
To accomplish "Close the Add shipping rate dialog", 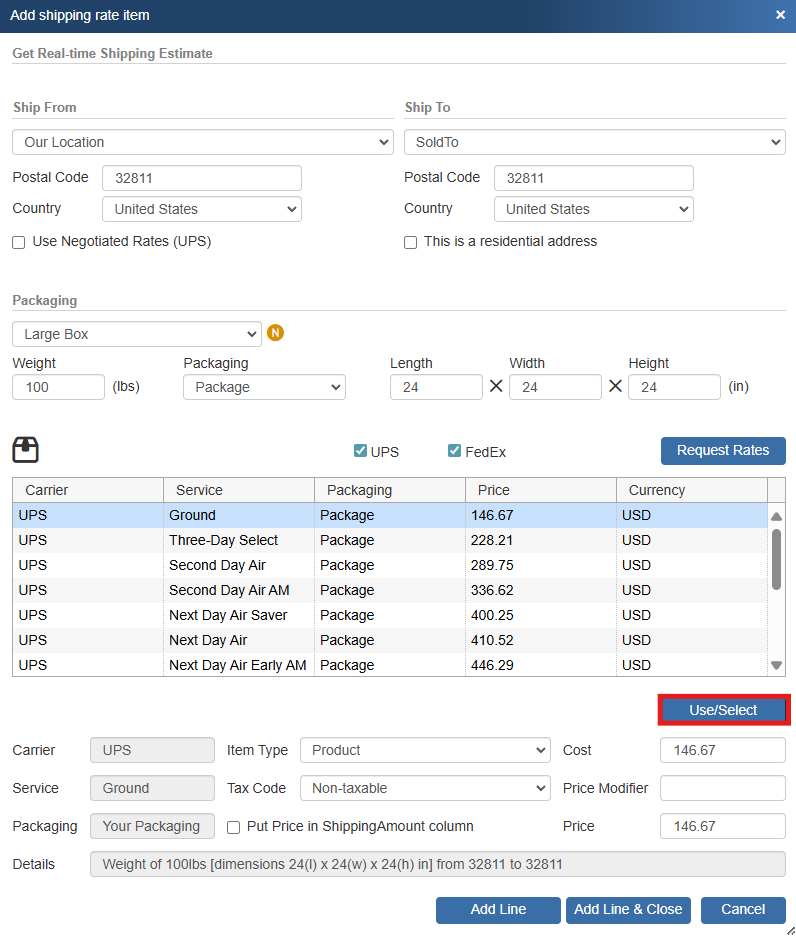I will point(780,15).
